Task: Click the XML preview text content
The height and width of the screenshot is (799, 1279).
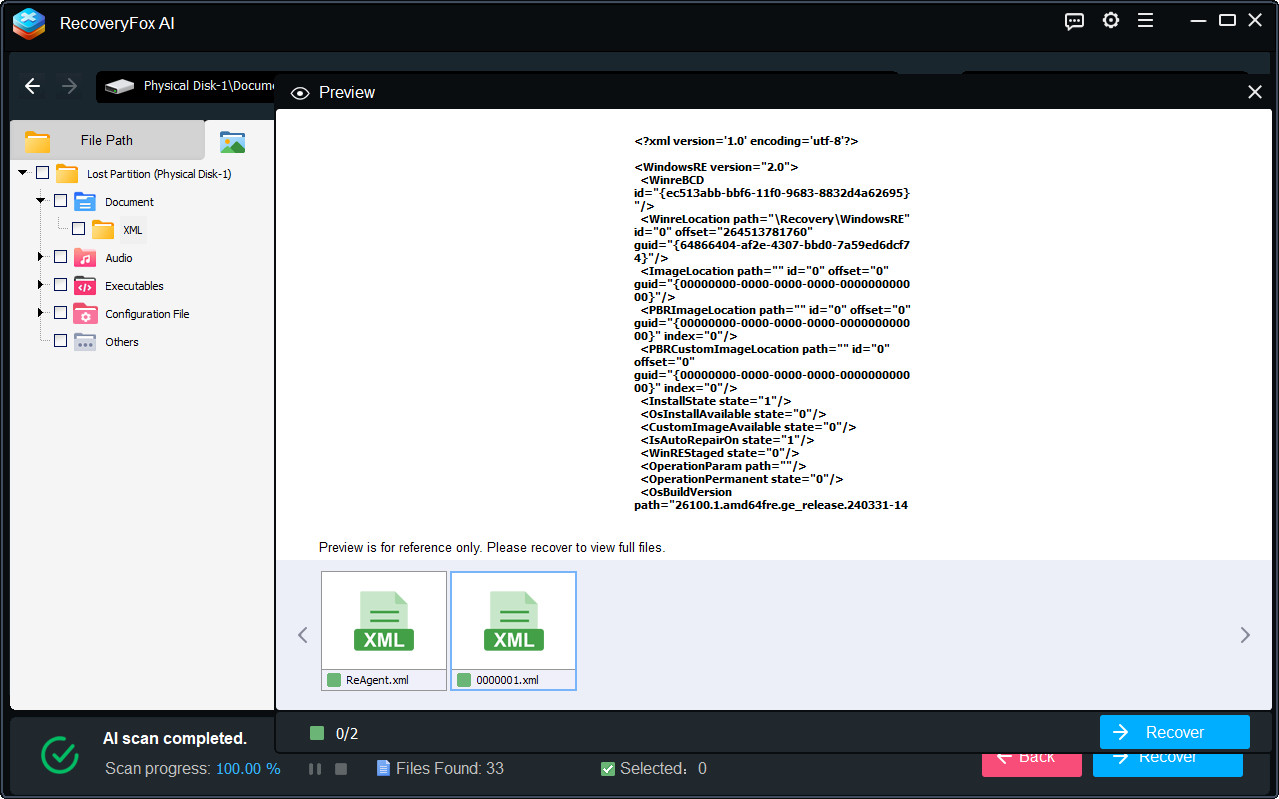Action: [772, 323]
